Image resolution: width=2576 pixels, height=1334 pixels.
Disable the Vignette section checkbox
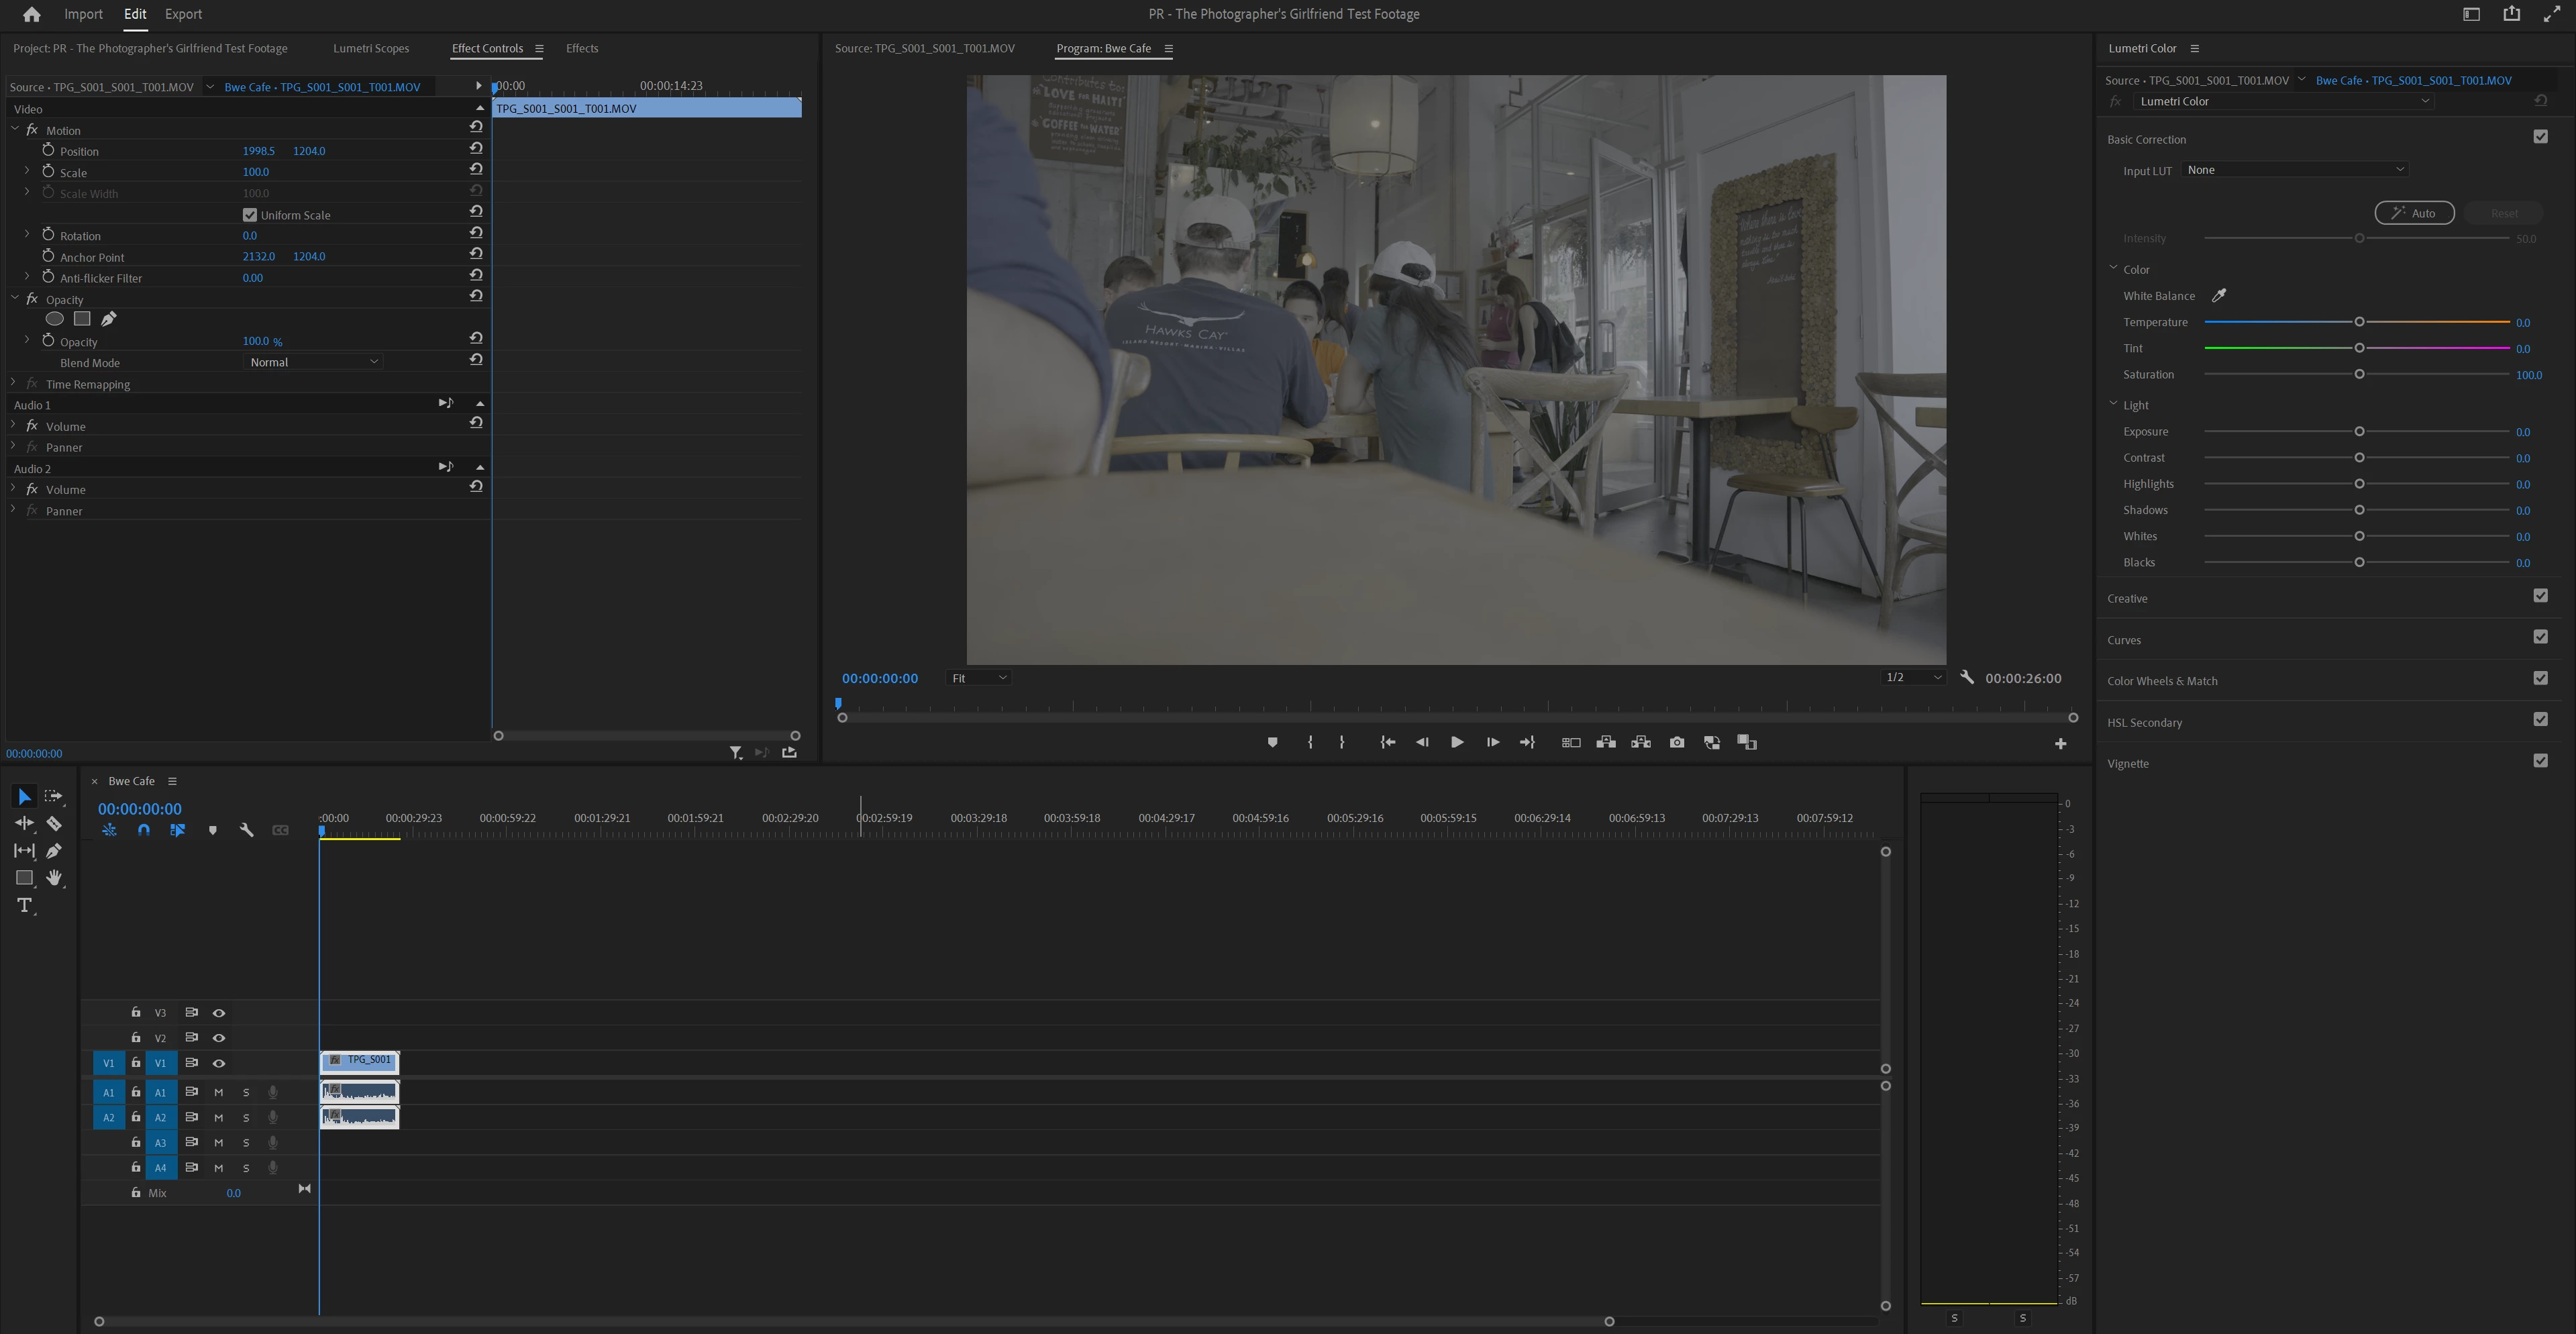[2540, 761]
